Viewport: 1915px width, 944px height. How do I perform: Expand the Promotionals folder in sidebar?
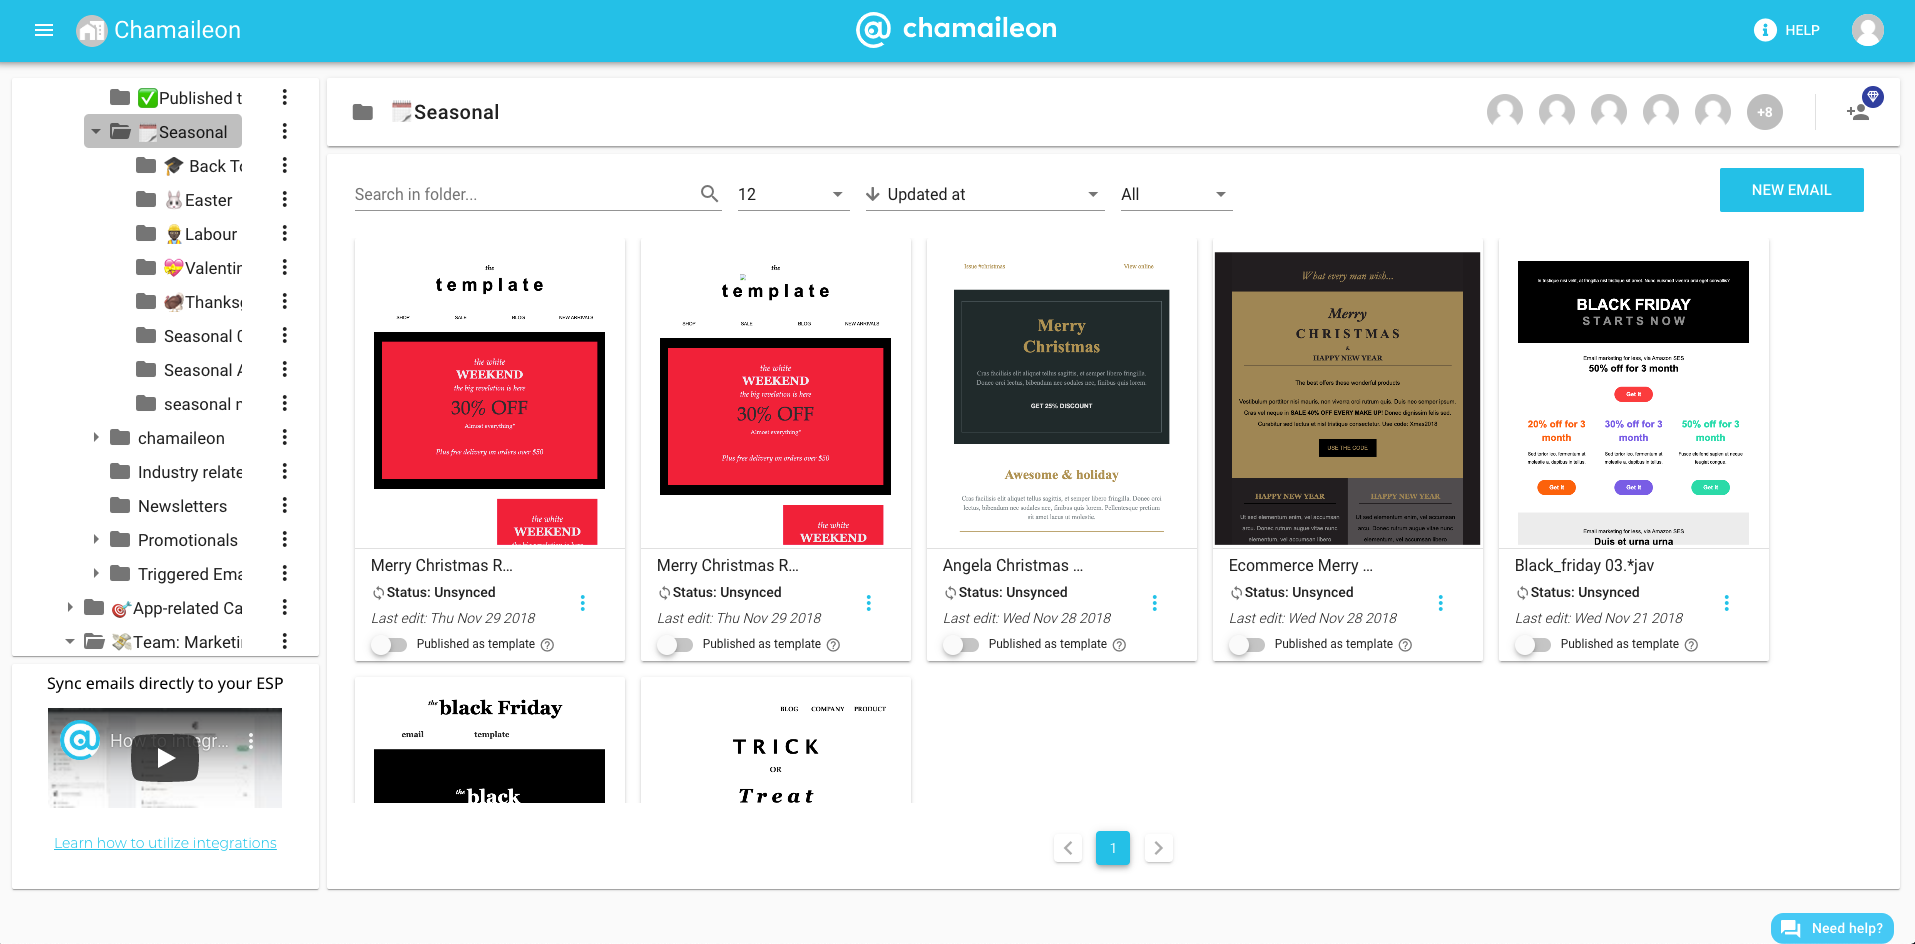(94, 540)
